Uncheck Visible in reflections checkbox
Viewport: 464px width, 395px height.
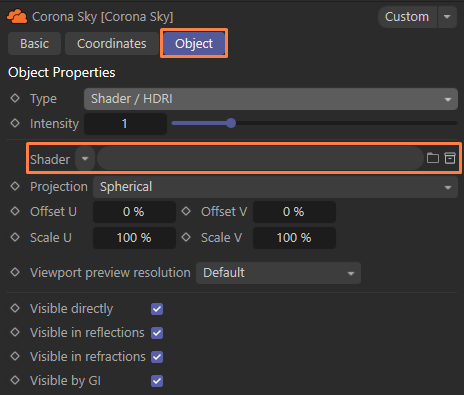coord(157,333)
